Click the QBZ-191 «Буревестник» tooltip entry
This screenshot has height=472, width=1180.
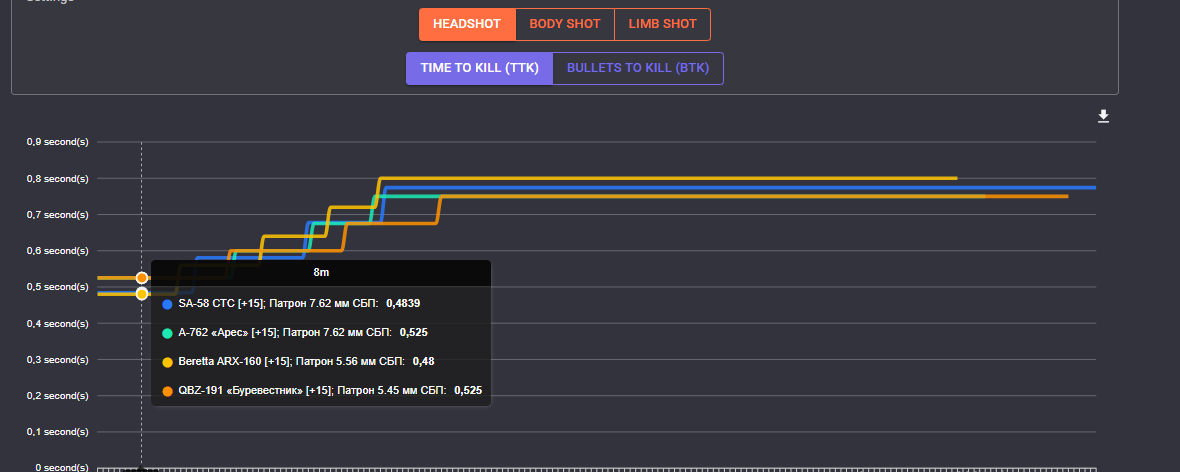point(312,390)
